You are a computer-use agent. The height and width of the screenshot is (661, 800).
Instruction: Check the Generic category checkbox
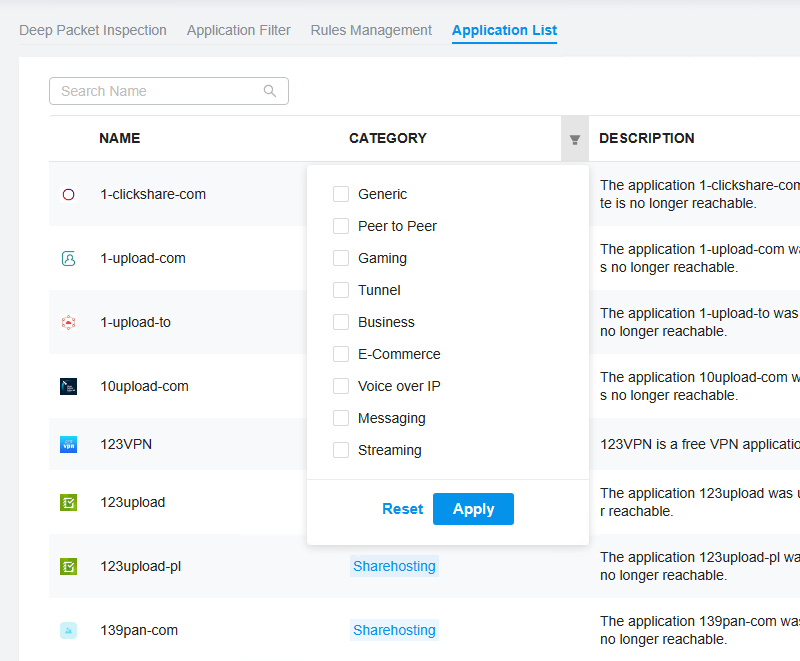click(341, 194)
